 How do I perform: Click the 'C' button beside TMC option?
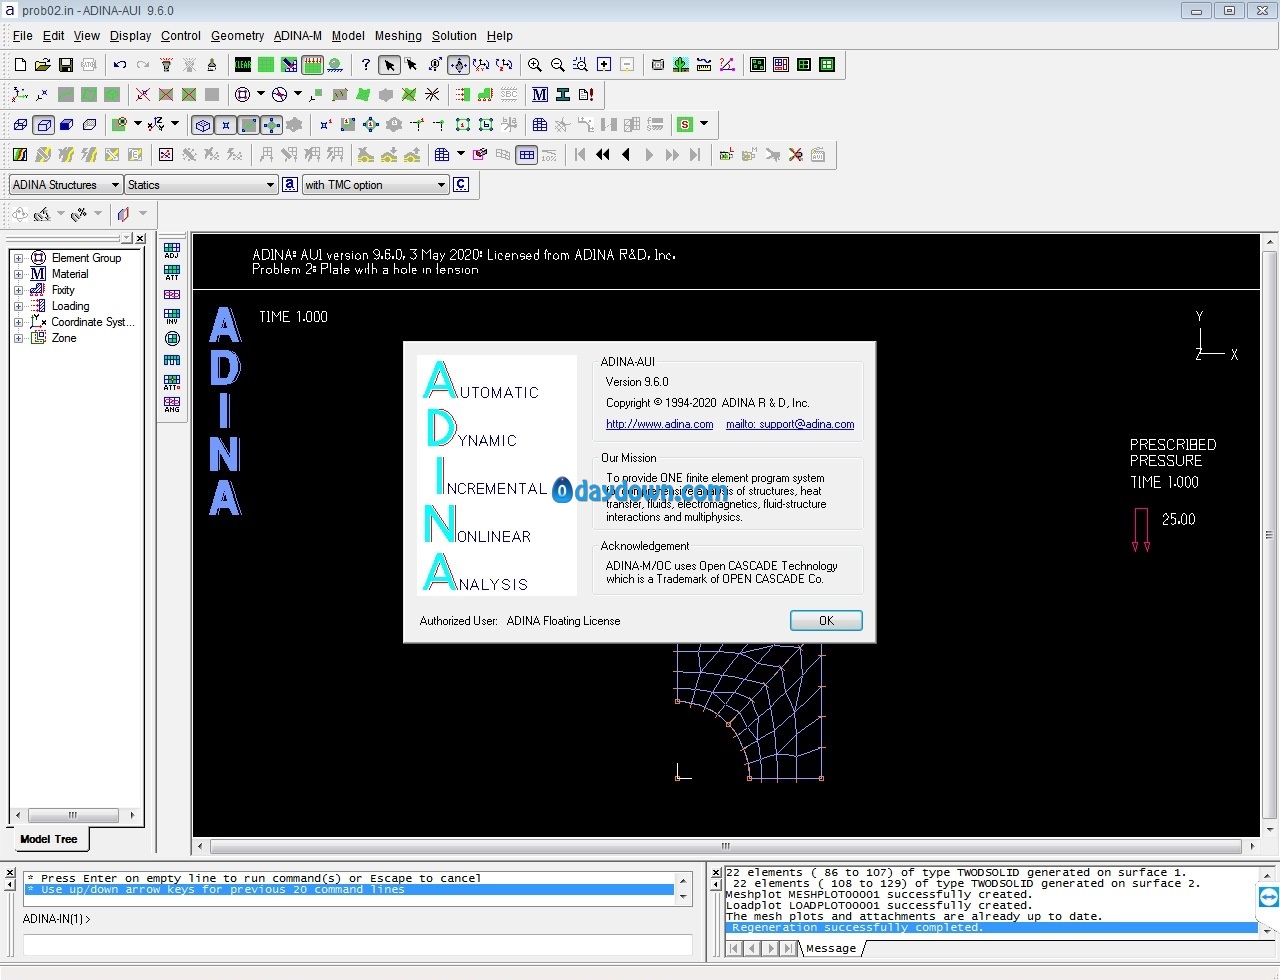tap(461, 185)
